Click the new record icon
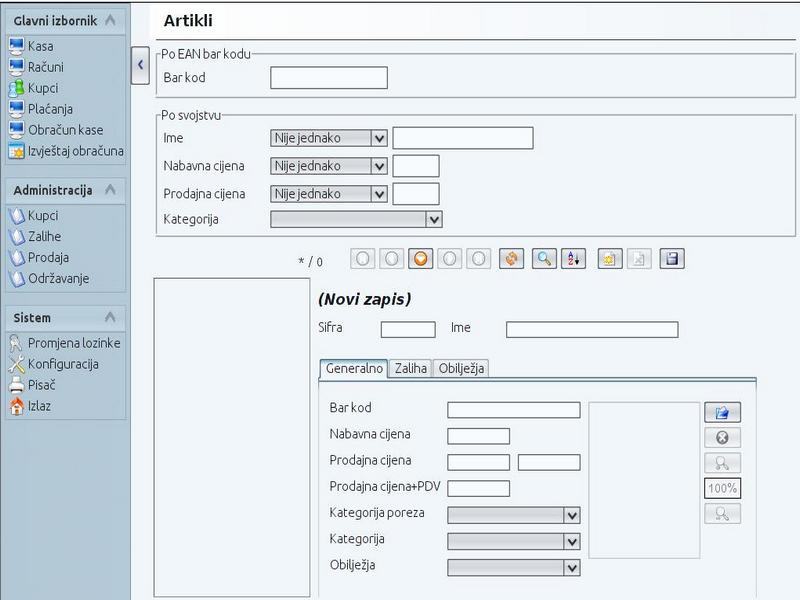The height and width of the screenshot is (600, 800). click(609, 259)
